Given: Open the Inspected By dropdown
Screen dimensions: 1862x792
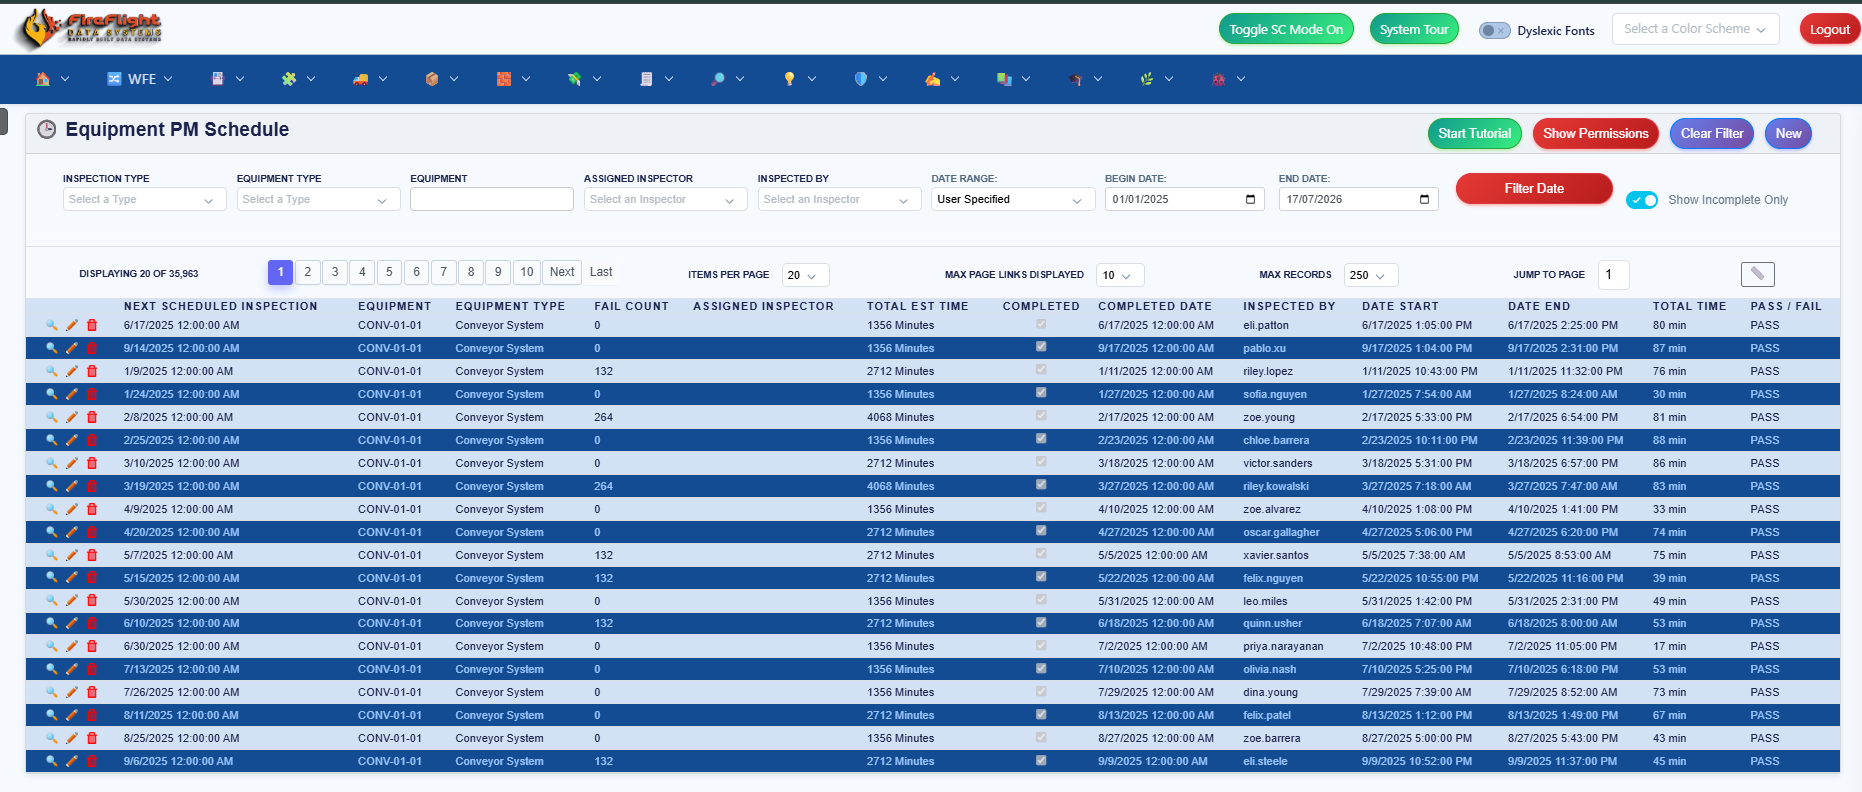Looking at the screenshot, I should [839, 199].
